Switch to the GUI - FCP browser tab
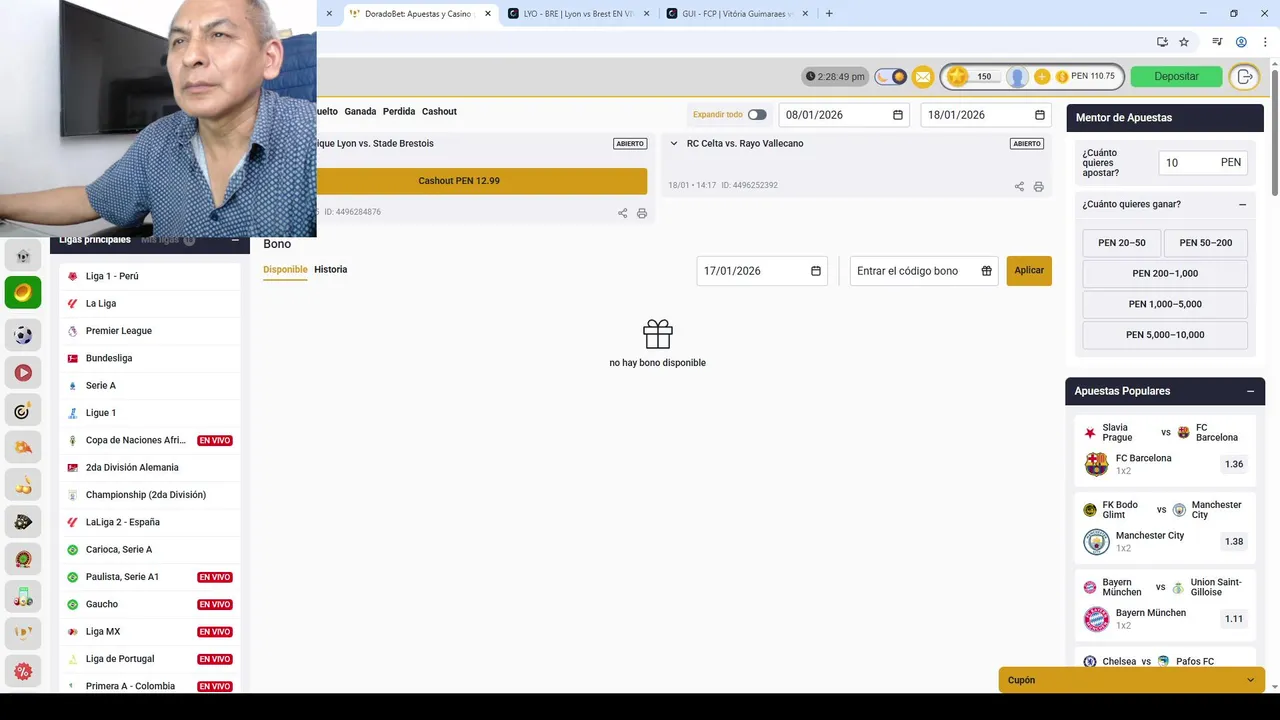This screenshot has height=720, width=1280. click(x=737, y=14)
